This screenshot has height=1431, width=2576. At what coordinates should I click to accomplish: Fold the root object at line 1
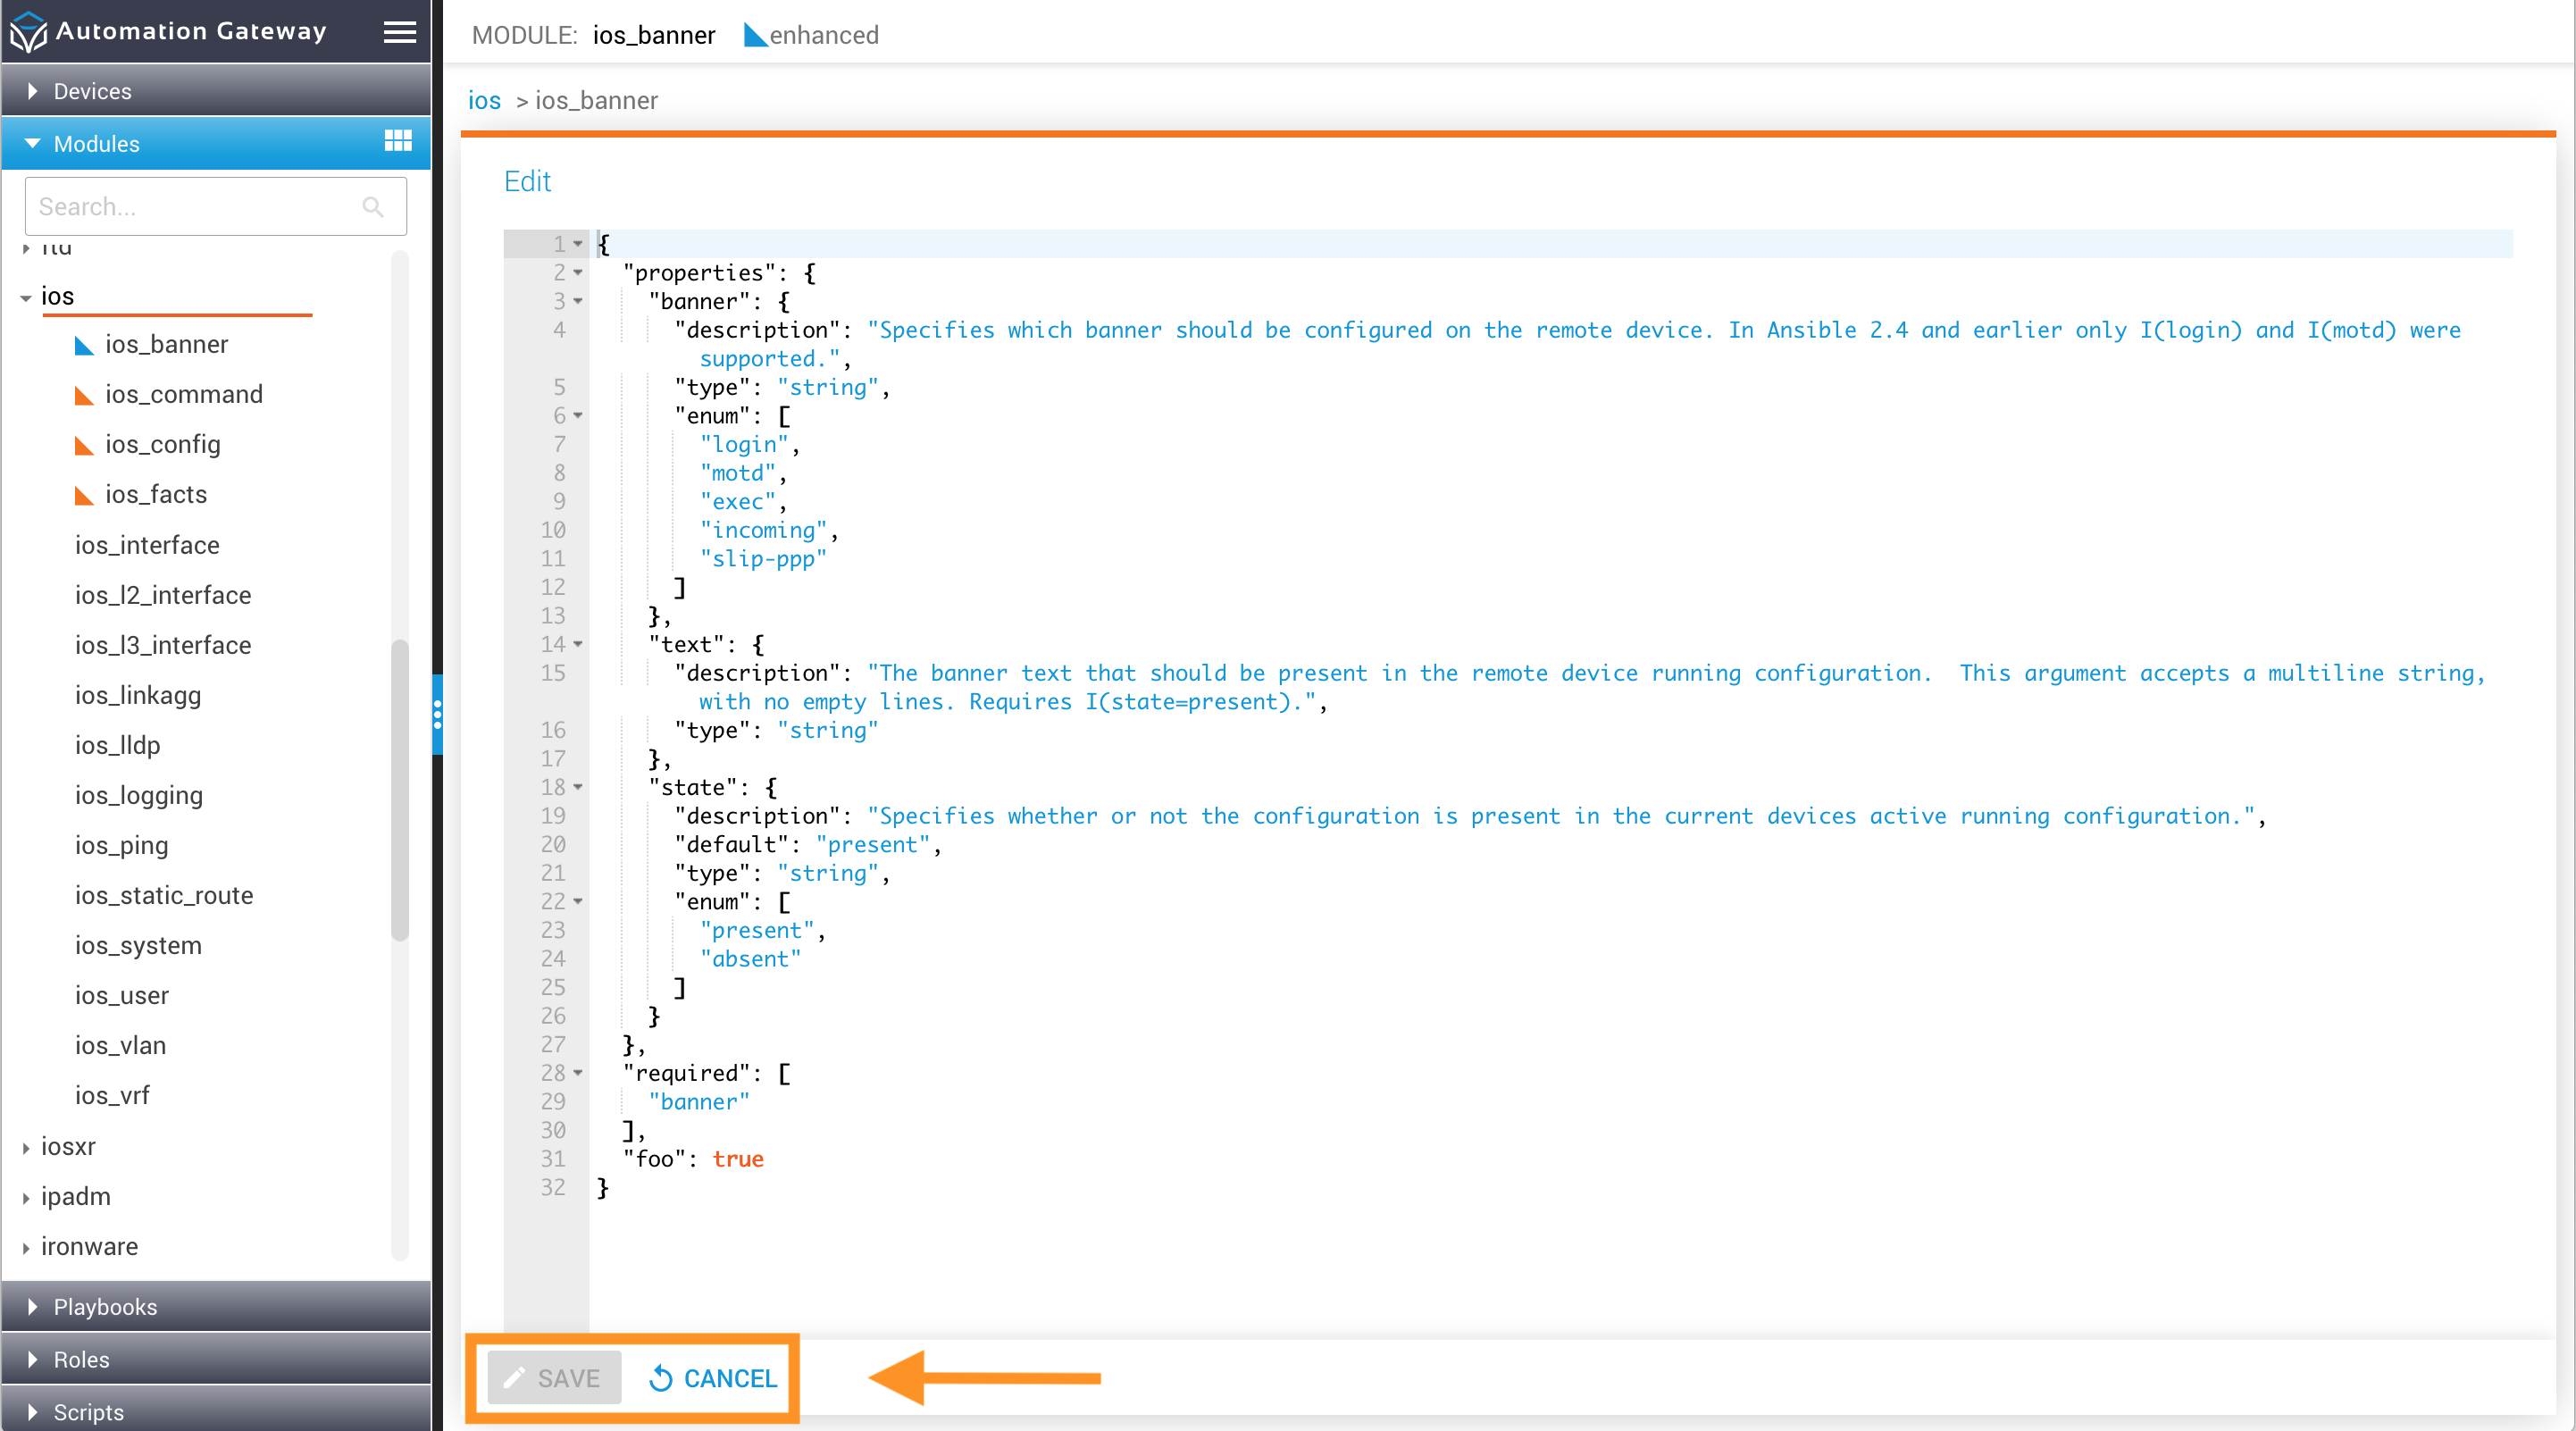(578, 244)
